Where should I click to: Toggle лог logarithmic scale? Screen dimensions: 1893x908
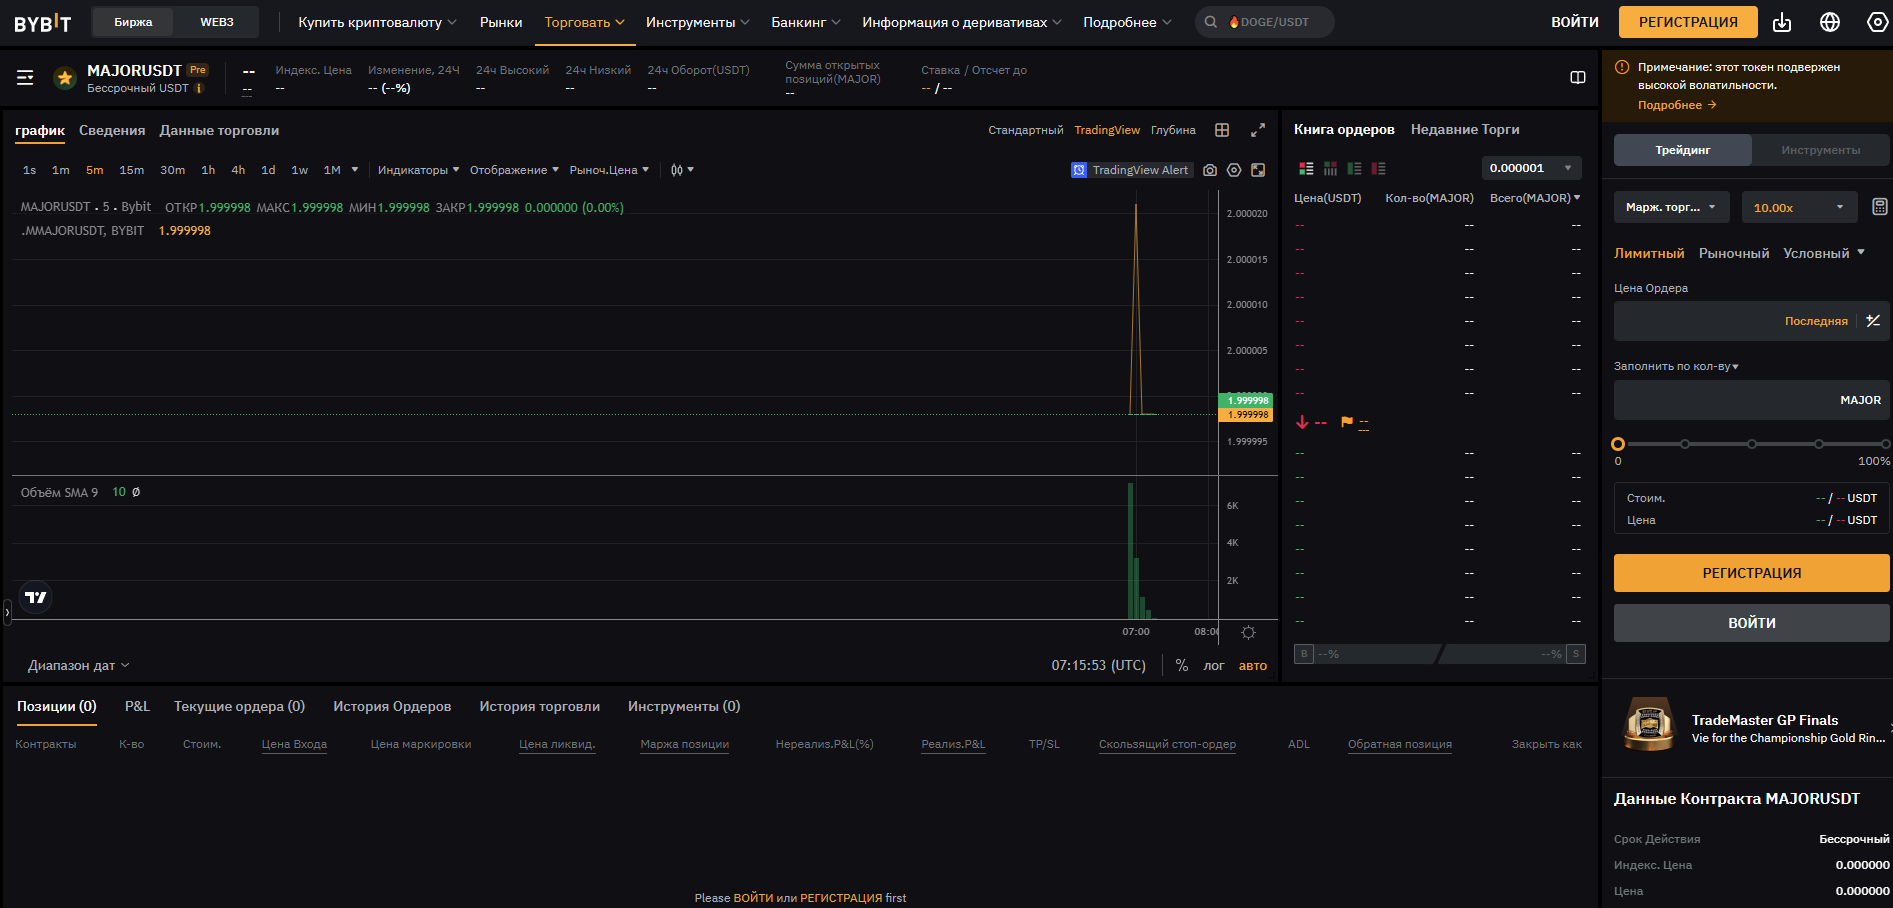(1214, 666)
